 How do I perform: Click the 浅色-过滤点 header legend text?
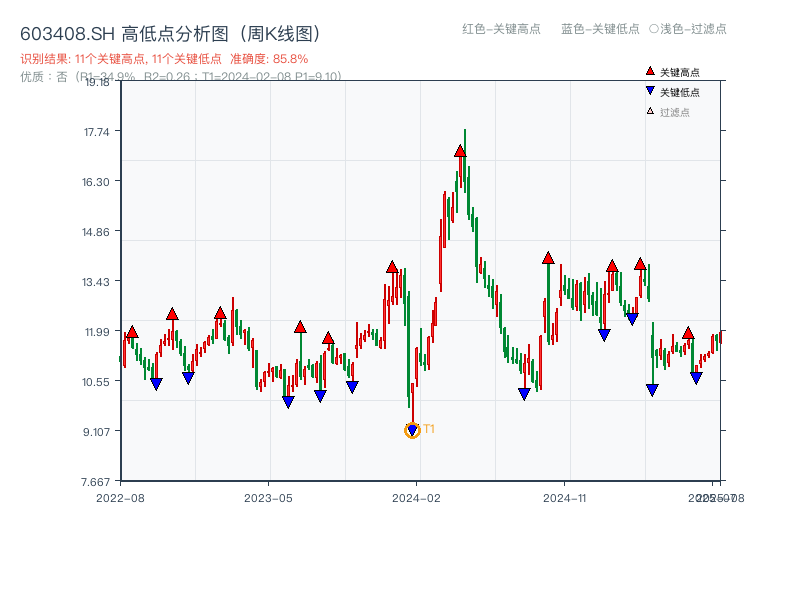coord(693,29)
